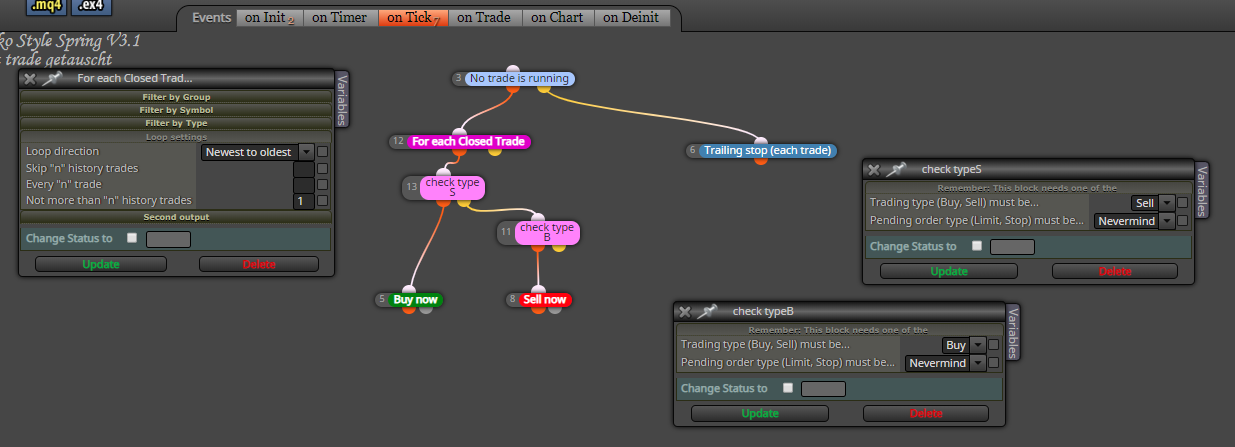
Task: Pin the check typeB panel
Action: pos(708,312)
